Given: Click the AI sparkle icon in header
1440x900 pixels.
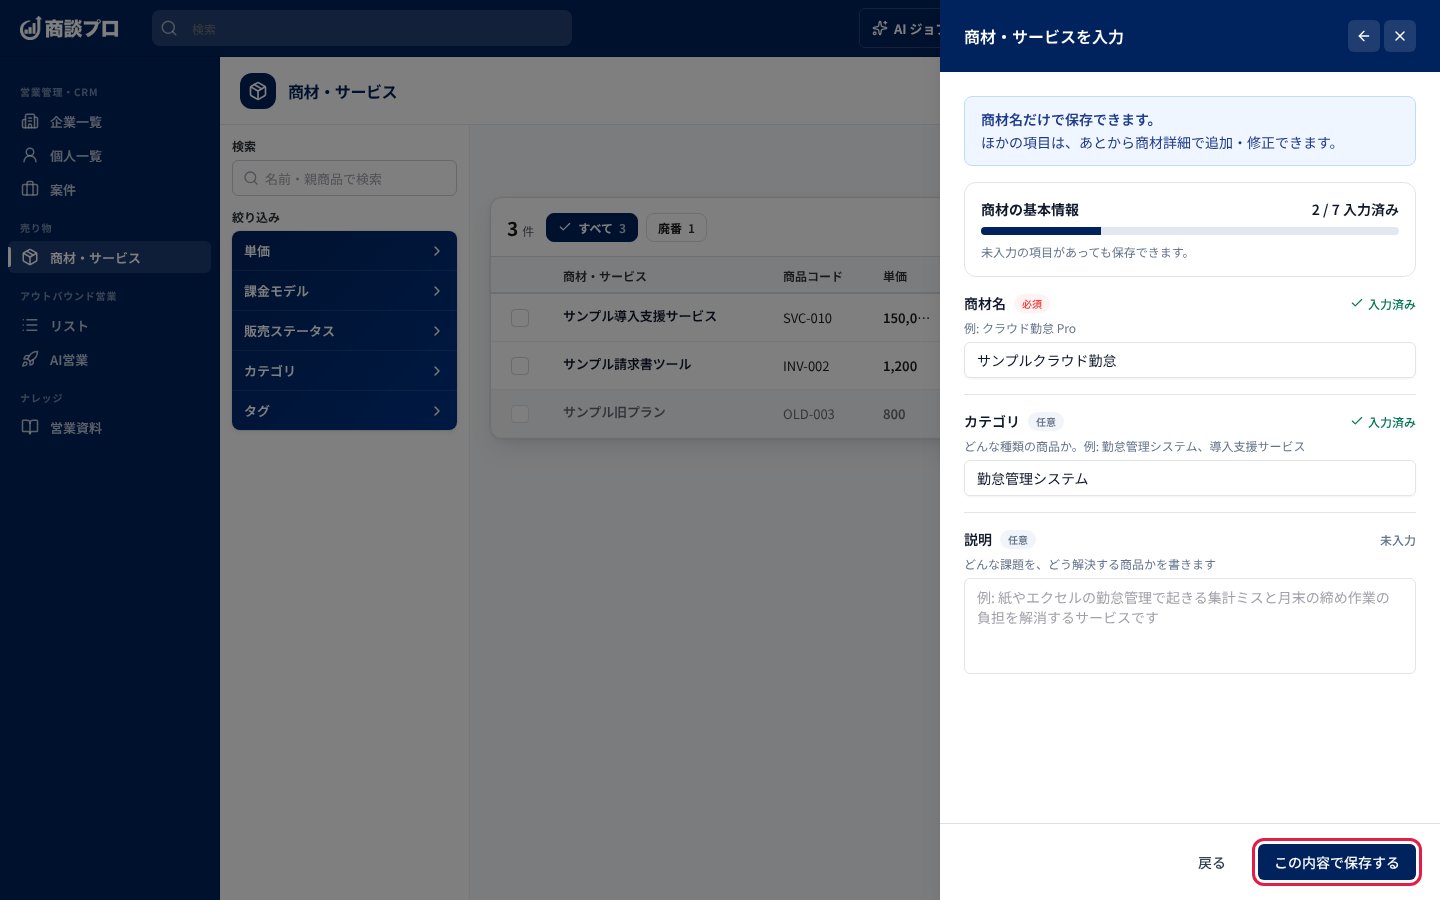Looking at the screenshot, I should pyautogui.click(x=880, y=29).
